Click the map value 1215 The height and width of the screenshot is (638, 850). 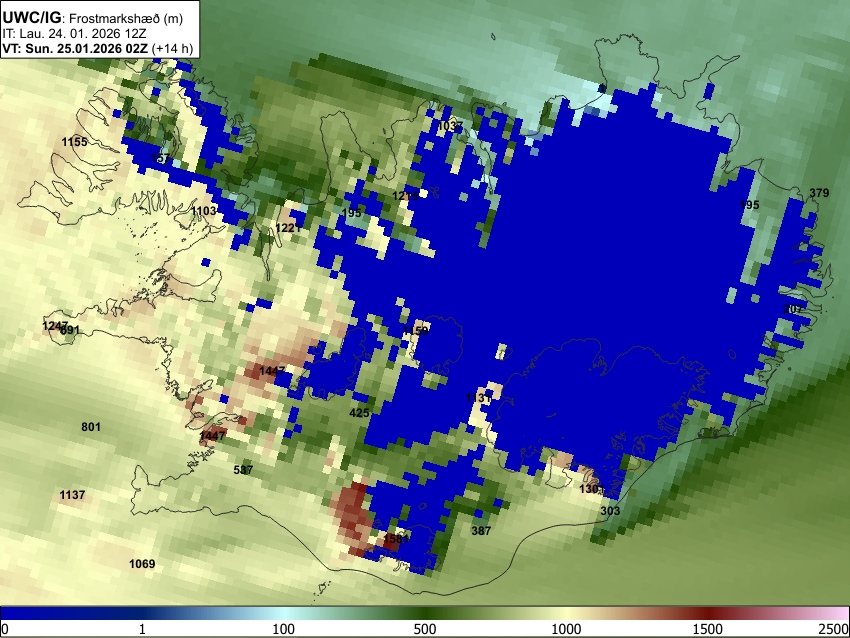tap(405, 196)
